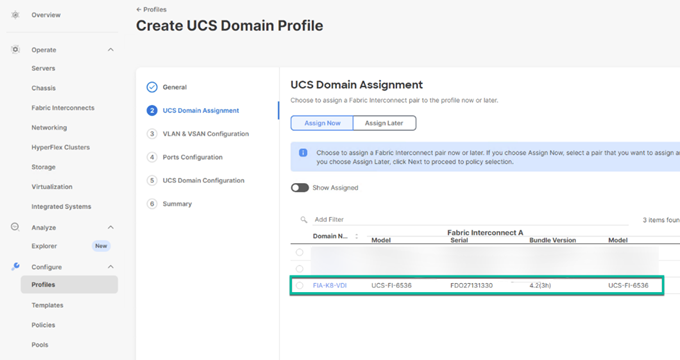Click the Add Filter input field
Screen dimensions: 680x360
coord(471,219)
